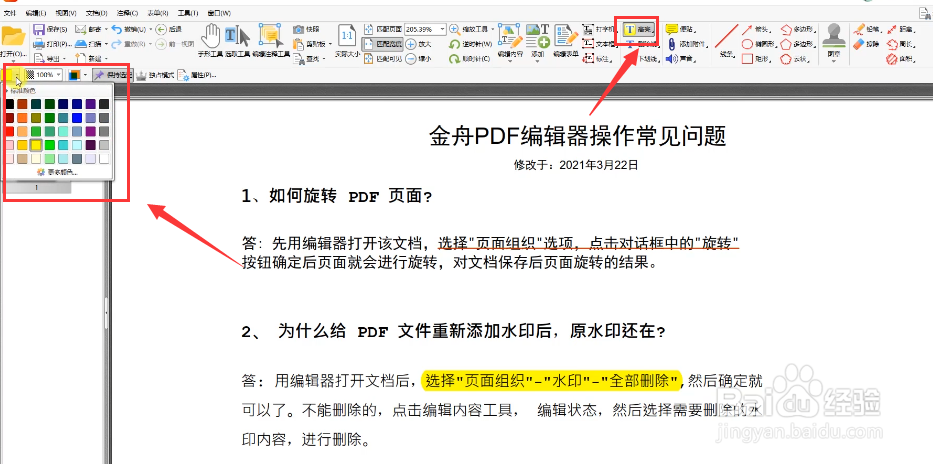Click the Export icon
This screenshot has width=933, height=464.
tap(39, 58)
